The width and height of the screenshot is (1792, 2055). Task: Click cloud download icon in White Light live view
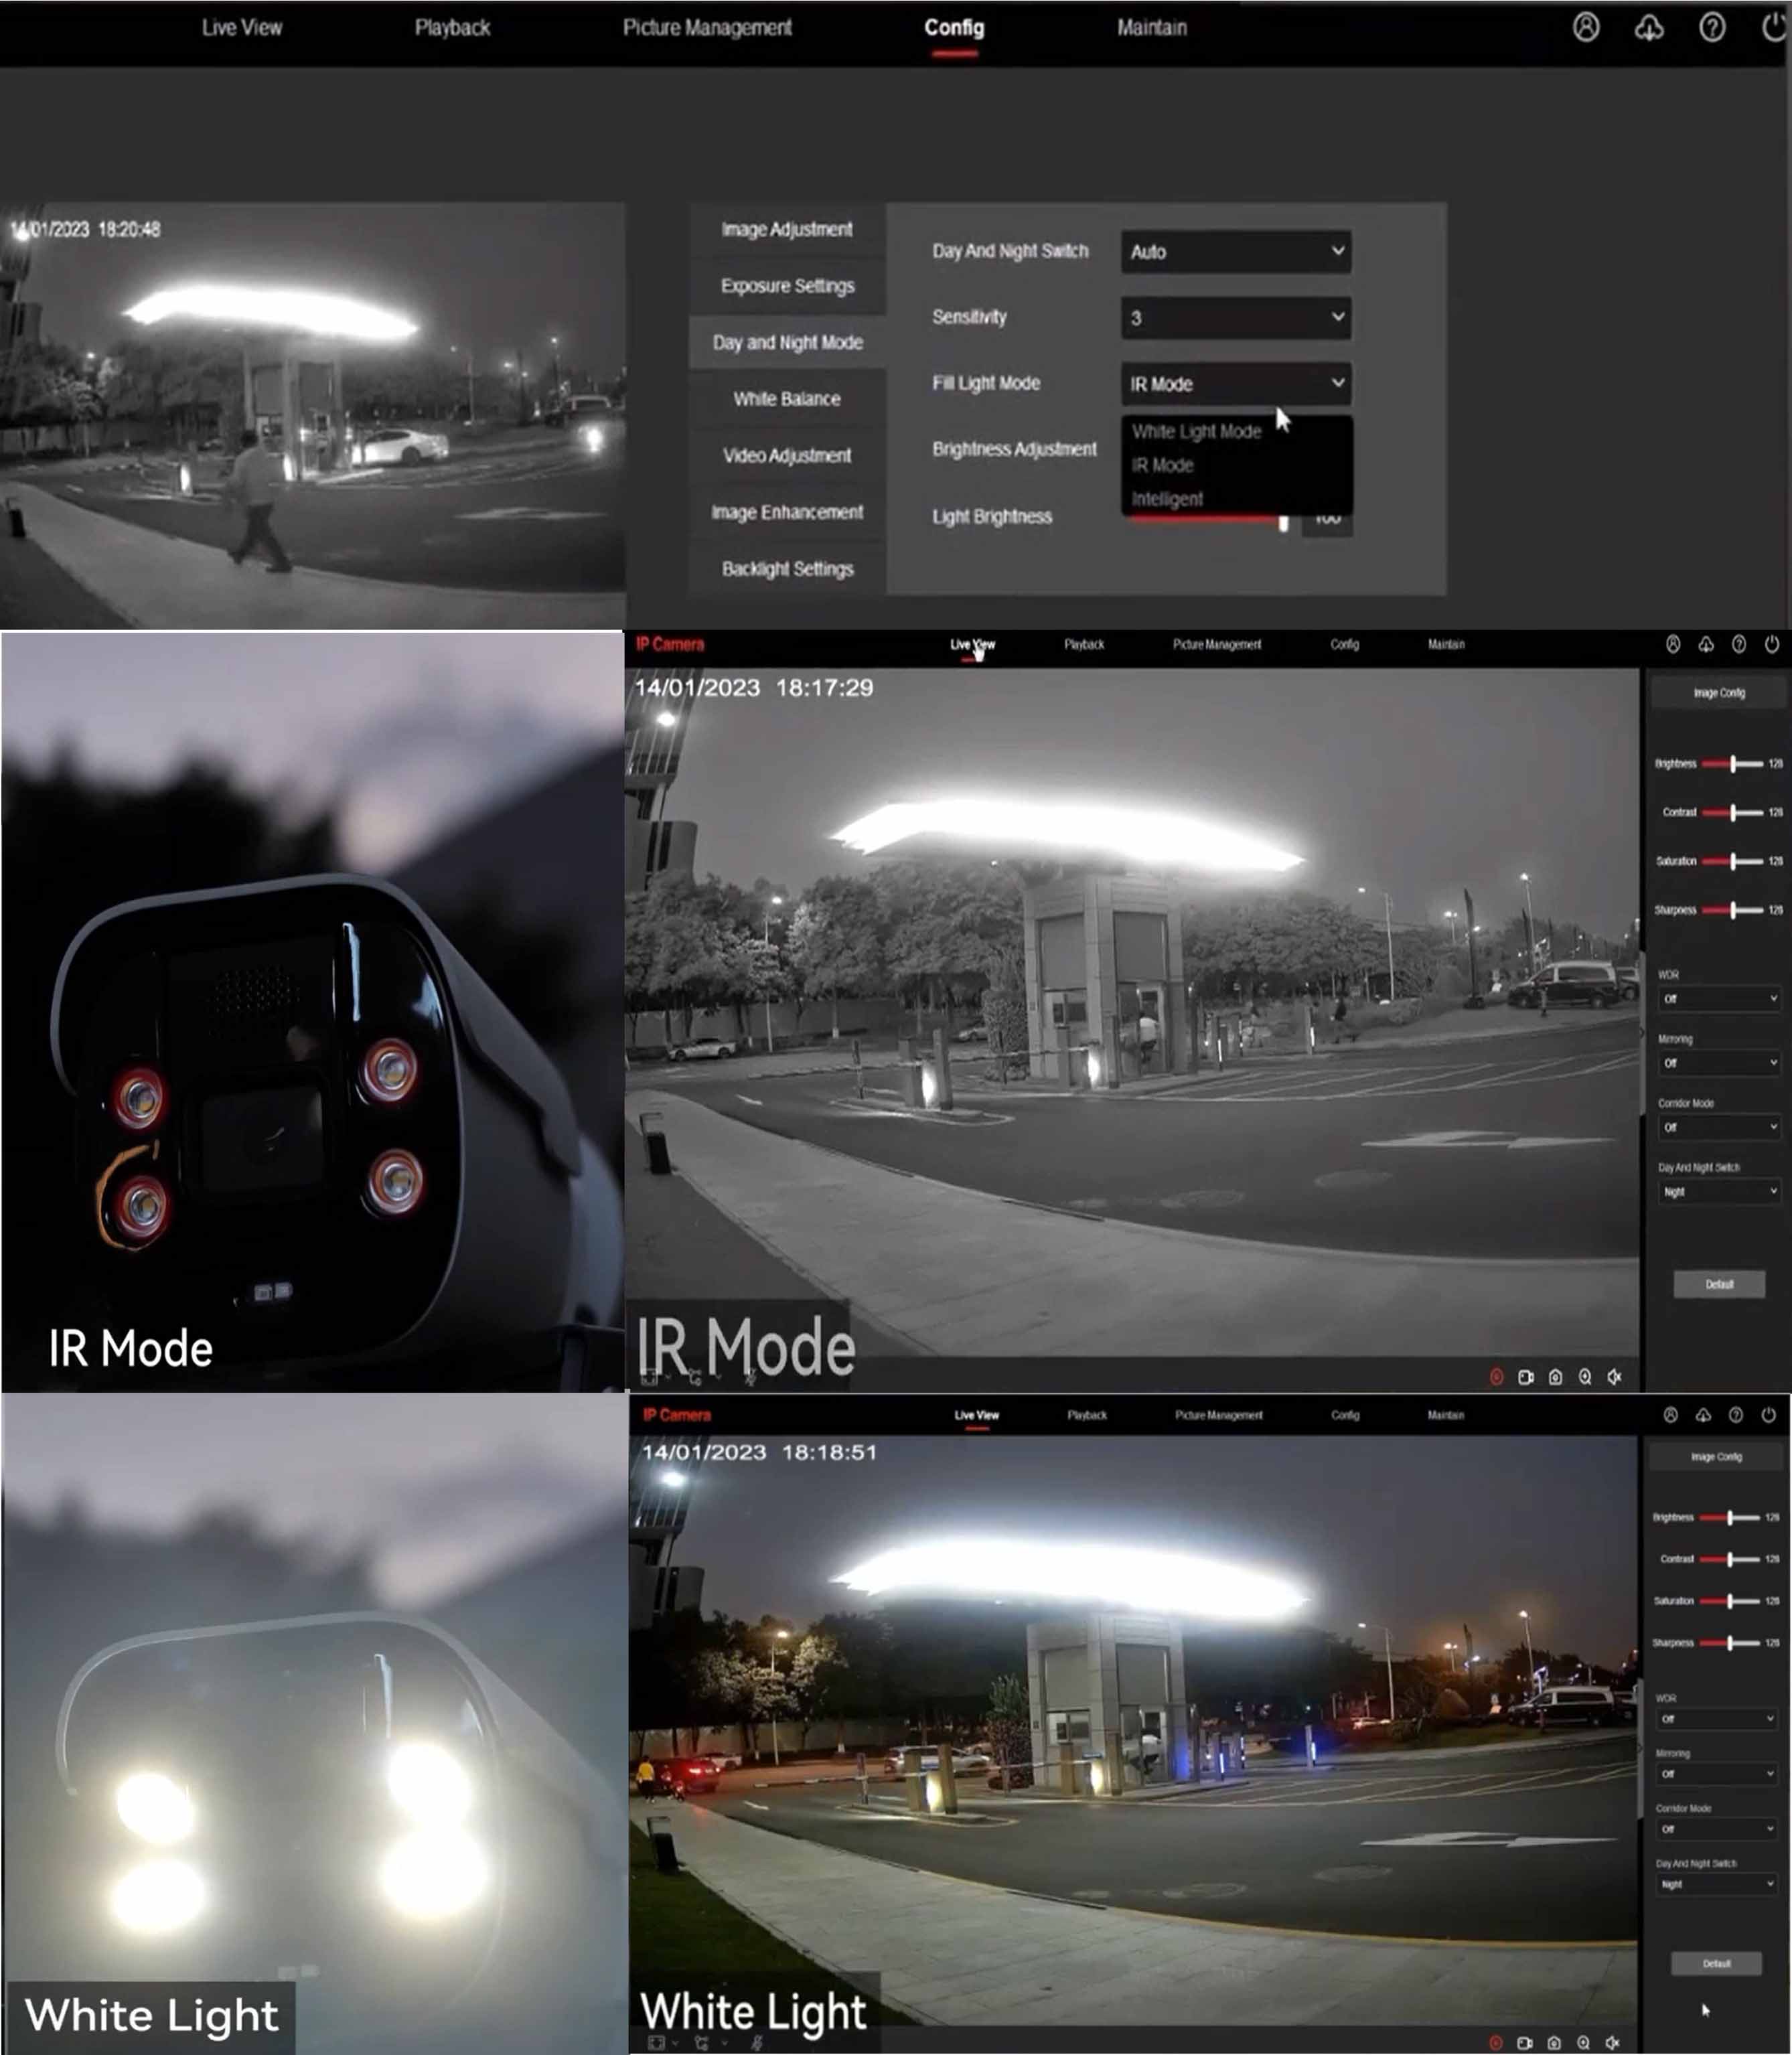(x=1703, y=1415)
